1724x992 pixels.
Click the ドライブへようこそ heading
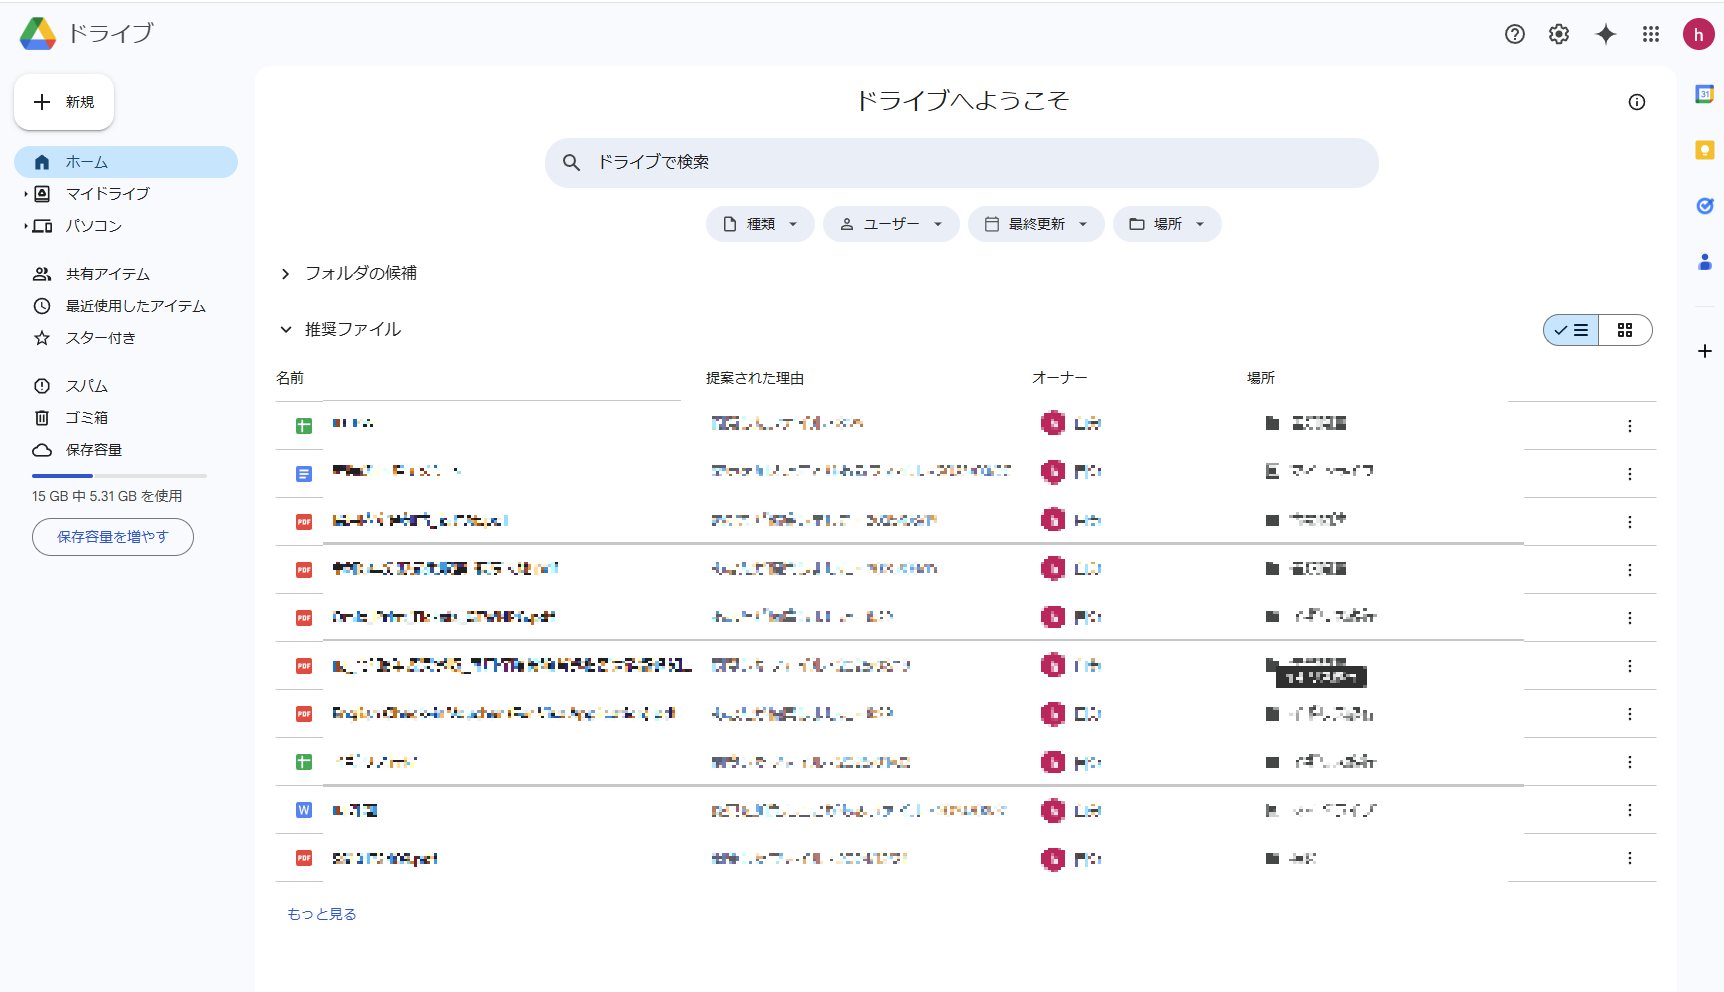[963, 101]
